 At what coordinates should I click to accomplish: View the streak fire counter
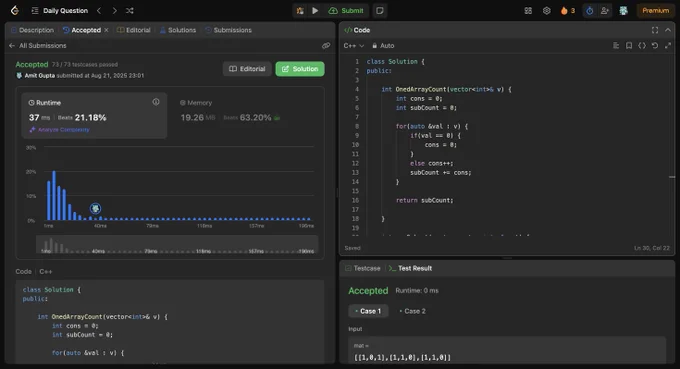click(567, 11)
